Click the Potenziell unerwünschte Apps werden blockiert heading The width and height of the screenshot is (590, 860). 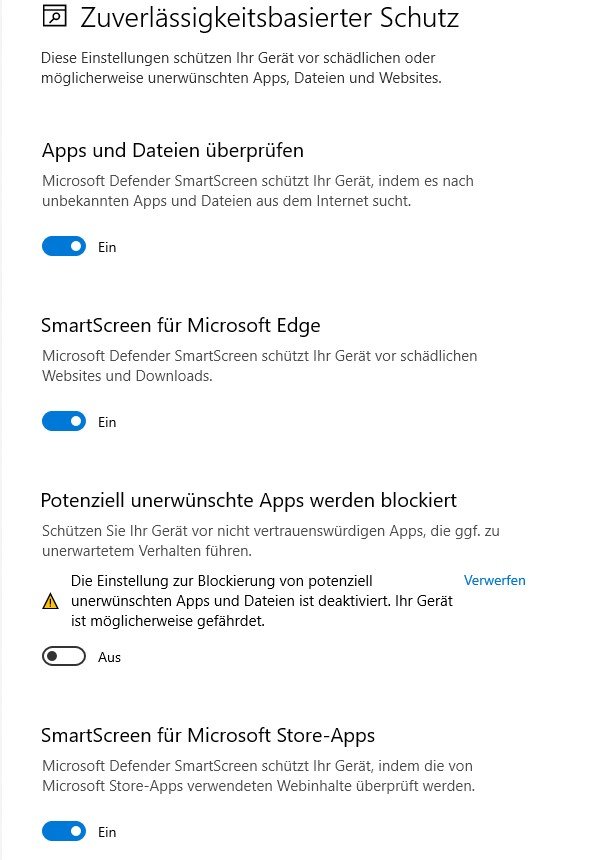(x=249, y=500)
